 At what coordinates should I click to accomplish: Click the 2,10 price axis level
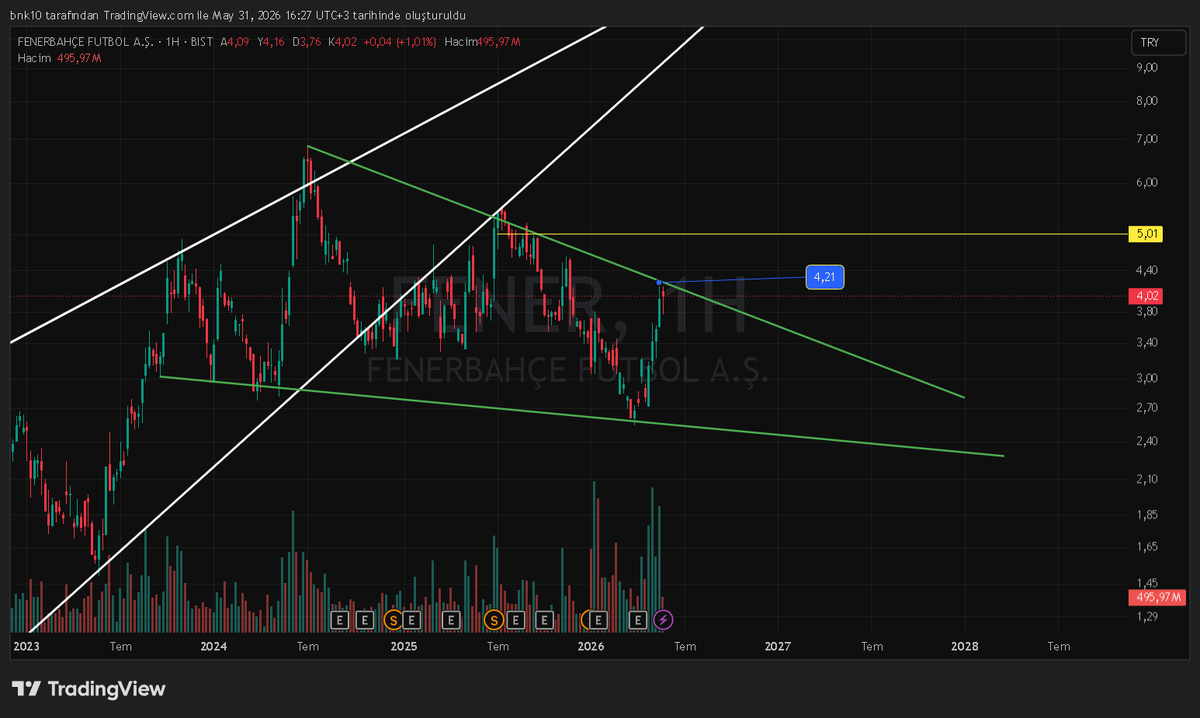[x=1146, y=478]
